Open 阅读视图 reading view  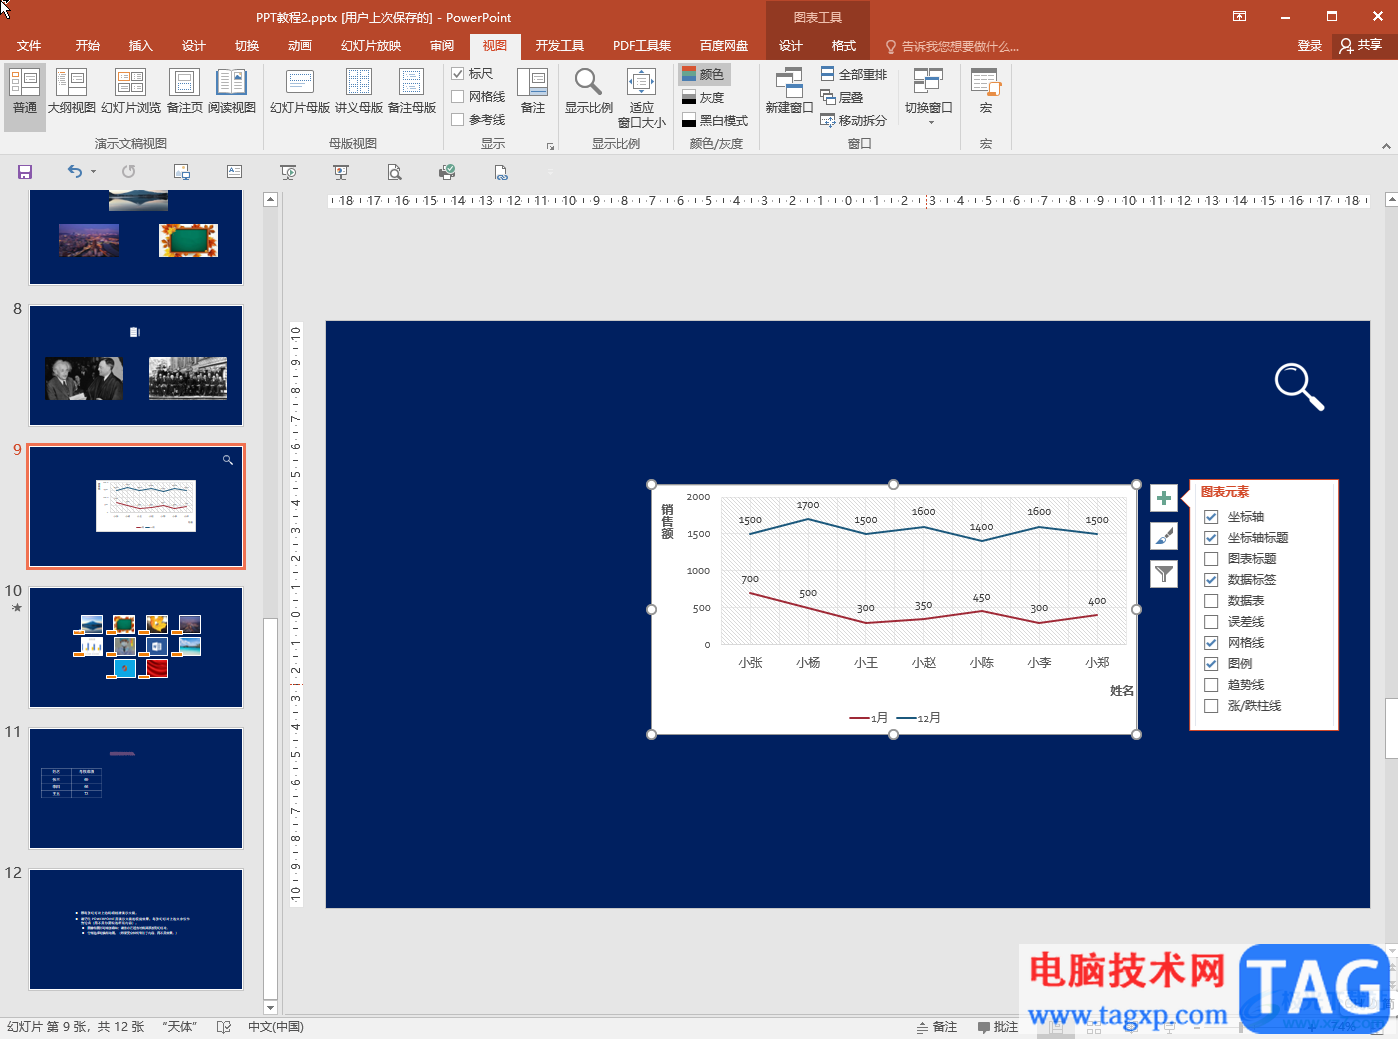[x=232, y=92]
